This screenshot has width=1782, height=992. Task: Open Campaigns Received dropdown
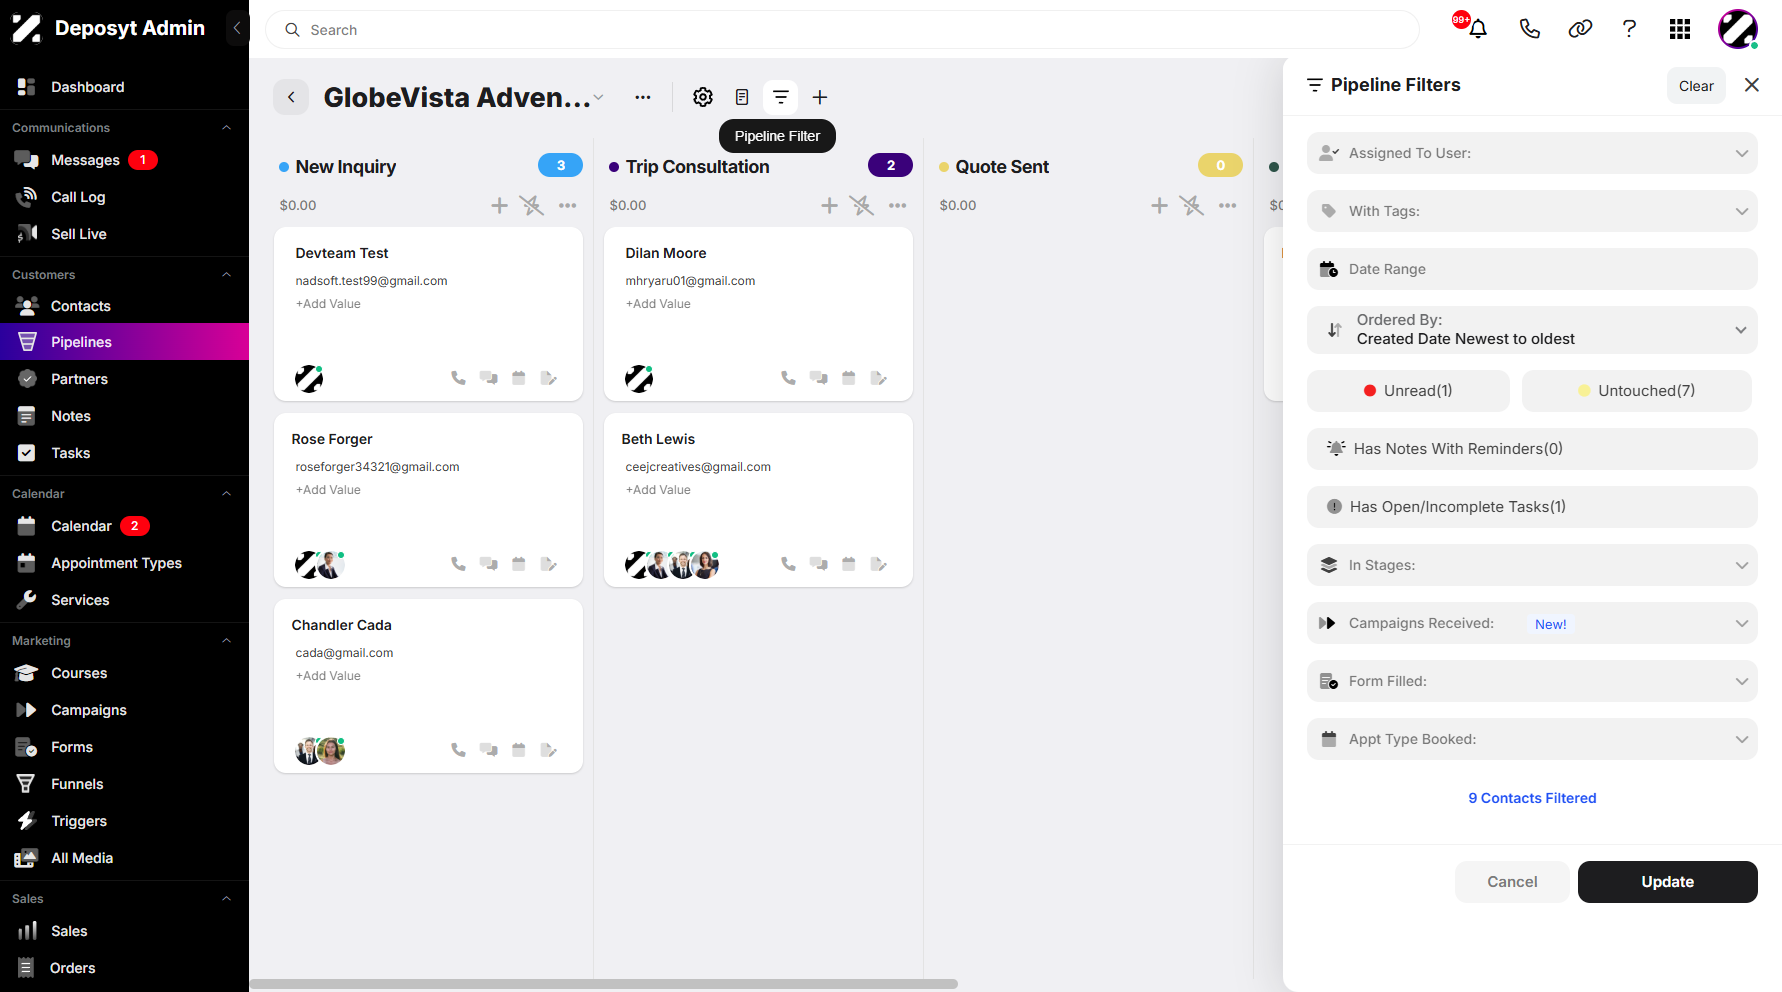pos(1532,623)
